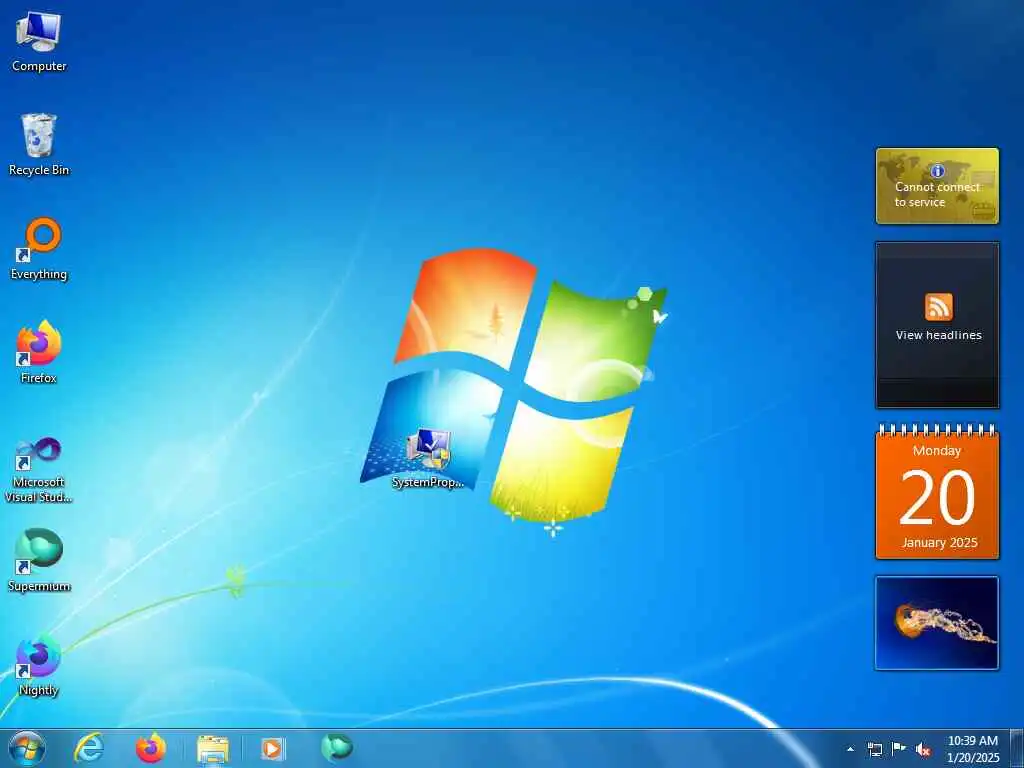Select the Firefox desktop shortcut
This screenshot has width=1024, height=768.
pos(39,353)
